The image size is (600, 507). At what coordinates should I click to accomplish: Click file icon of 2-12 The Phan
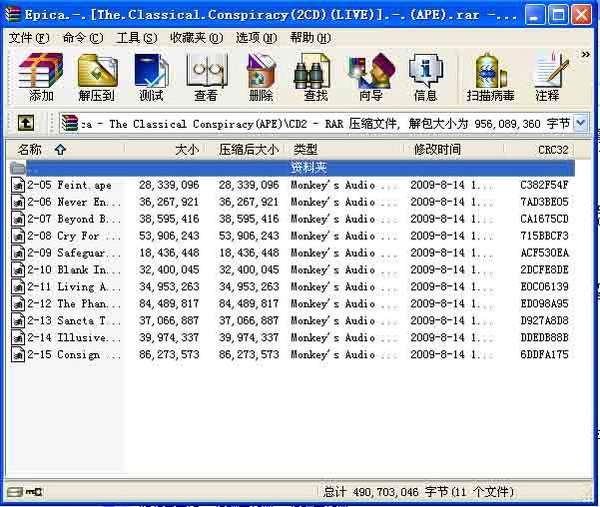coord(18,304)
